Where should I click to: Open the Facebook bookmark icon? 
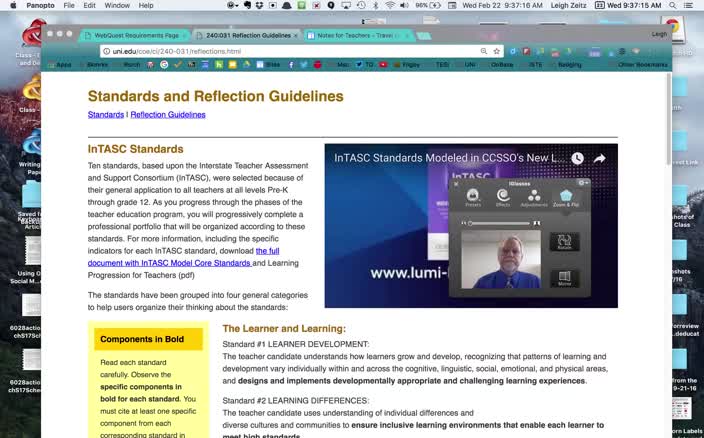pos(291,65)
